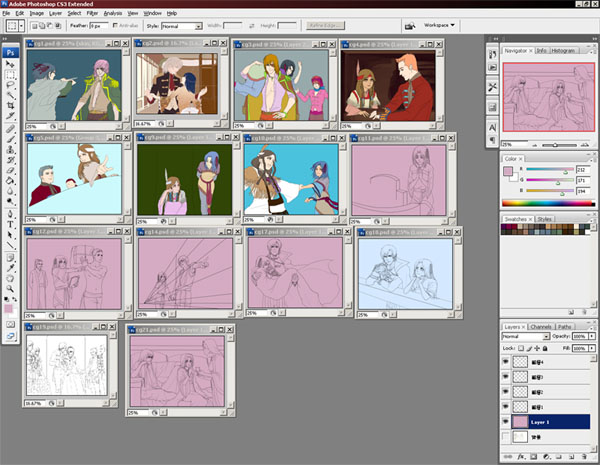This screenshot has height=465, width=600.
Task: Create new adjustment layer icon
Action: [546, 457]
